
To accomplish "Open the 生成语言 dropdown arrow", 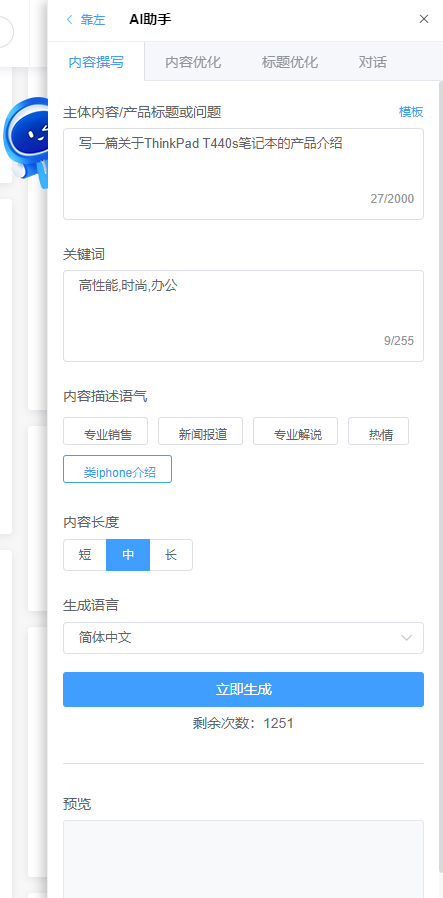I will click(407, 637).
